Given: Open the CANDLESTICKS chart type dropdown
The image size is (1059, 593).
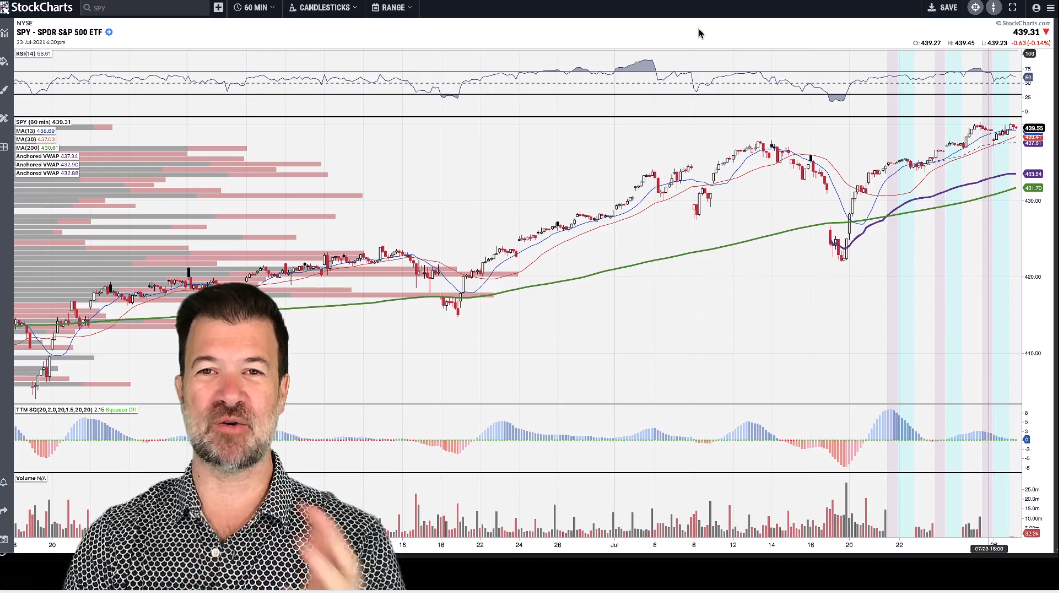Looking at the screenshot, I should pos(323,7).
